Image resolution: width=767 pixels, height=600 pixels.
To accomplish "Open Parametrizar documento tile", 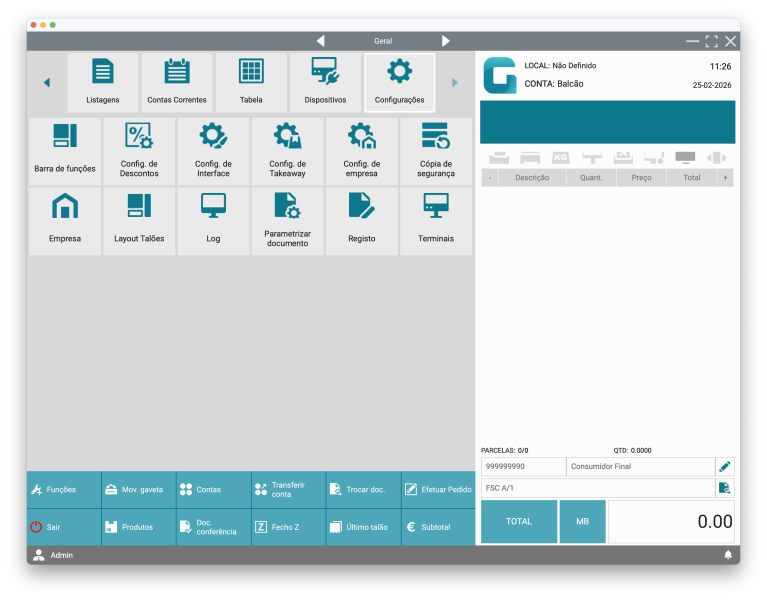I will (287, 221).
